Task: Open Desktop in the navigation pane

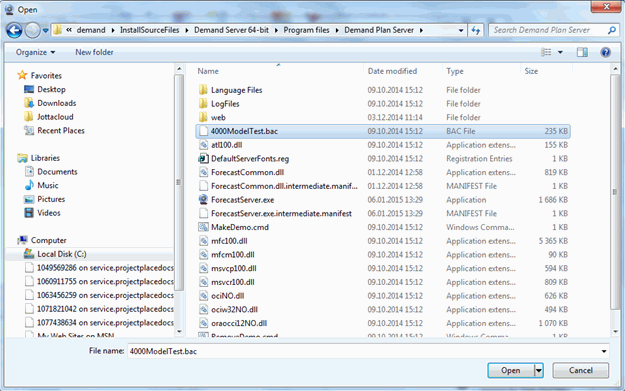Action: [x=51, y=89]
